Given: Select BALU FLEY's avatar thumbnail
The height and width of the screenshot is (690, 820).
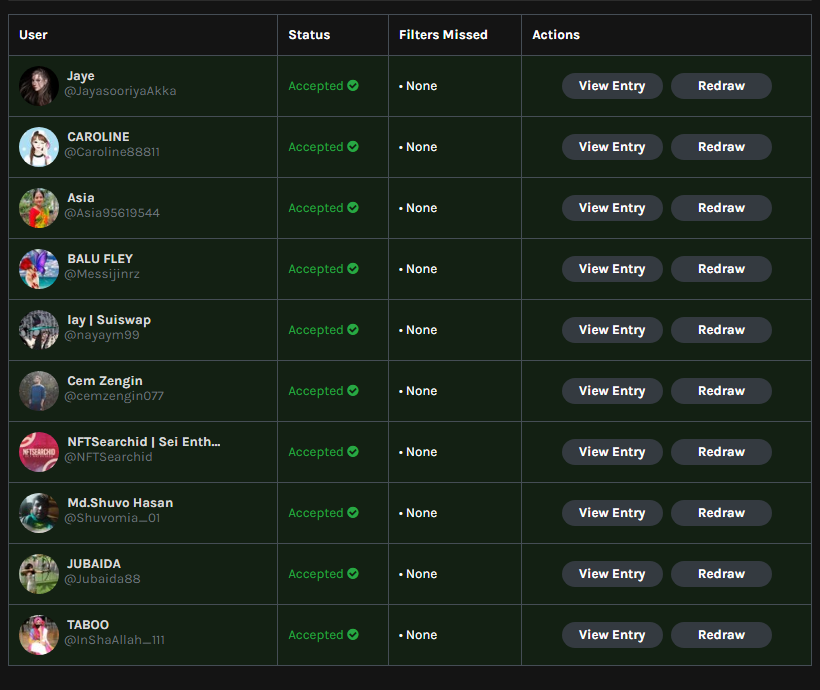Looking at the screenshot, I should coord(39,269).
